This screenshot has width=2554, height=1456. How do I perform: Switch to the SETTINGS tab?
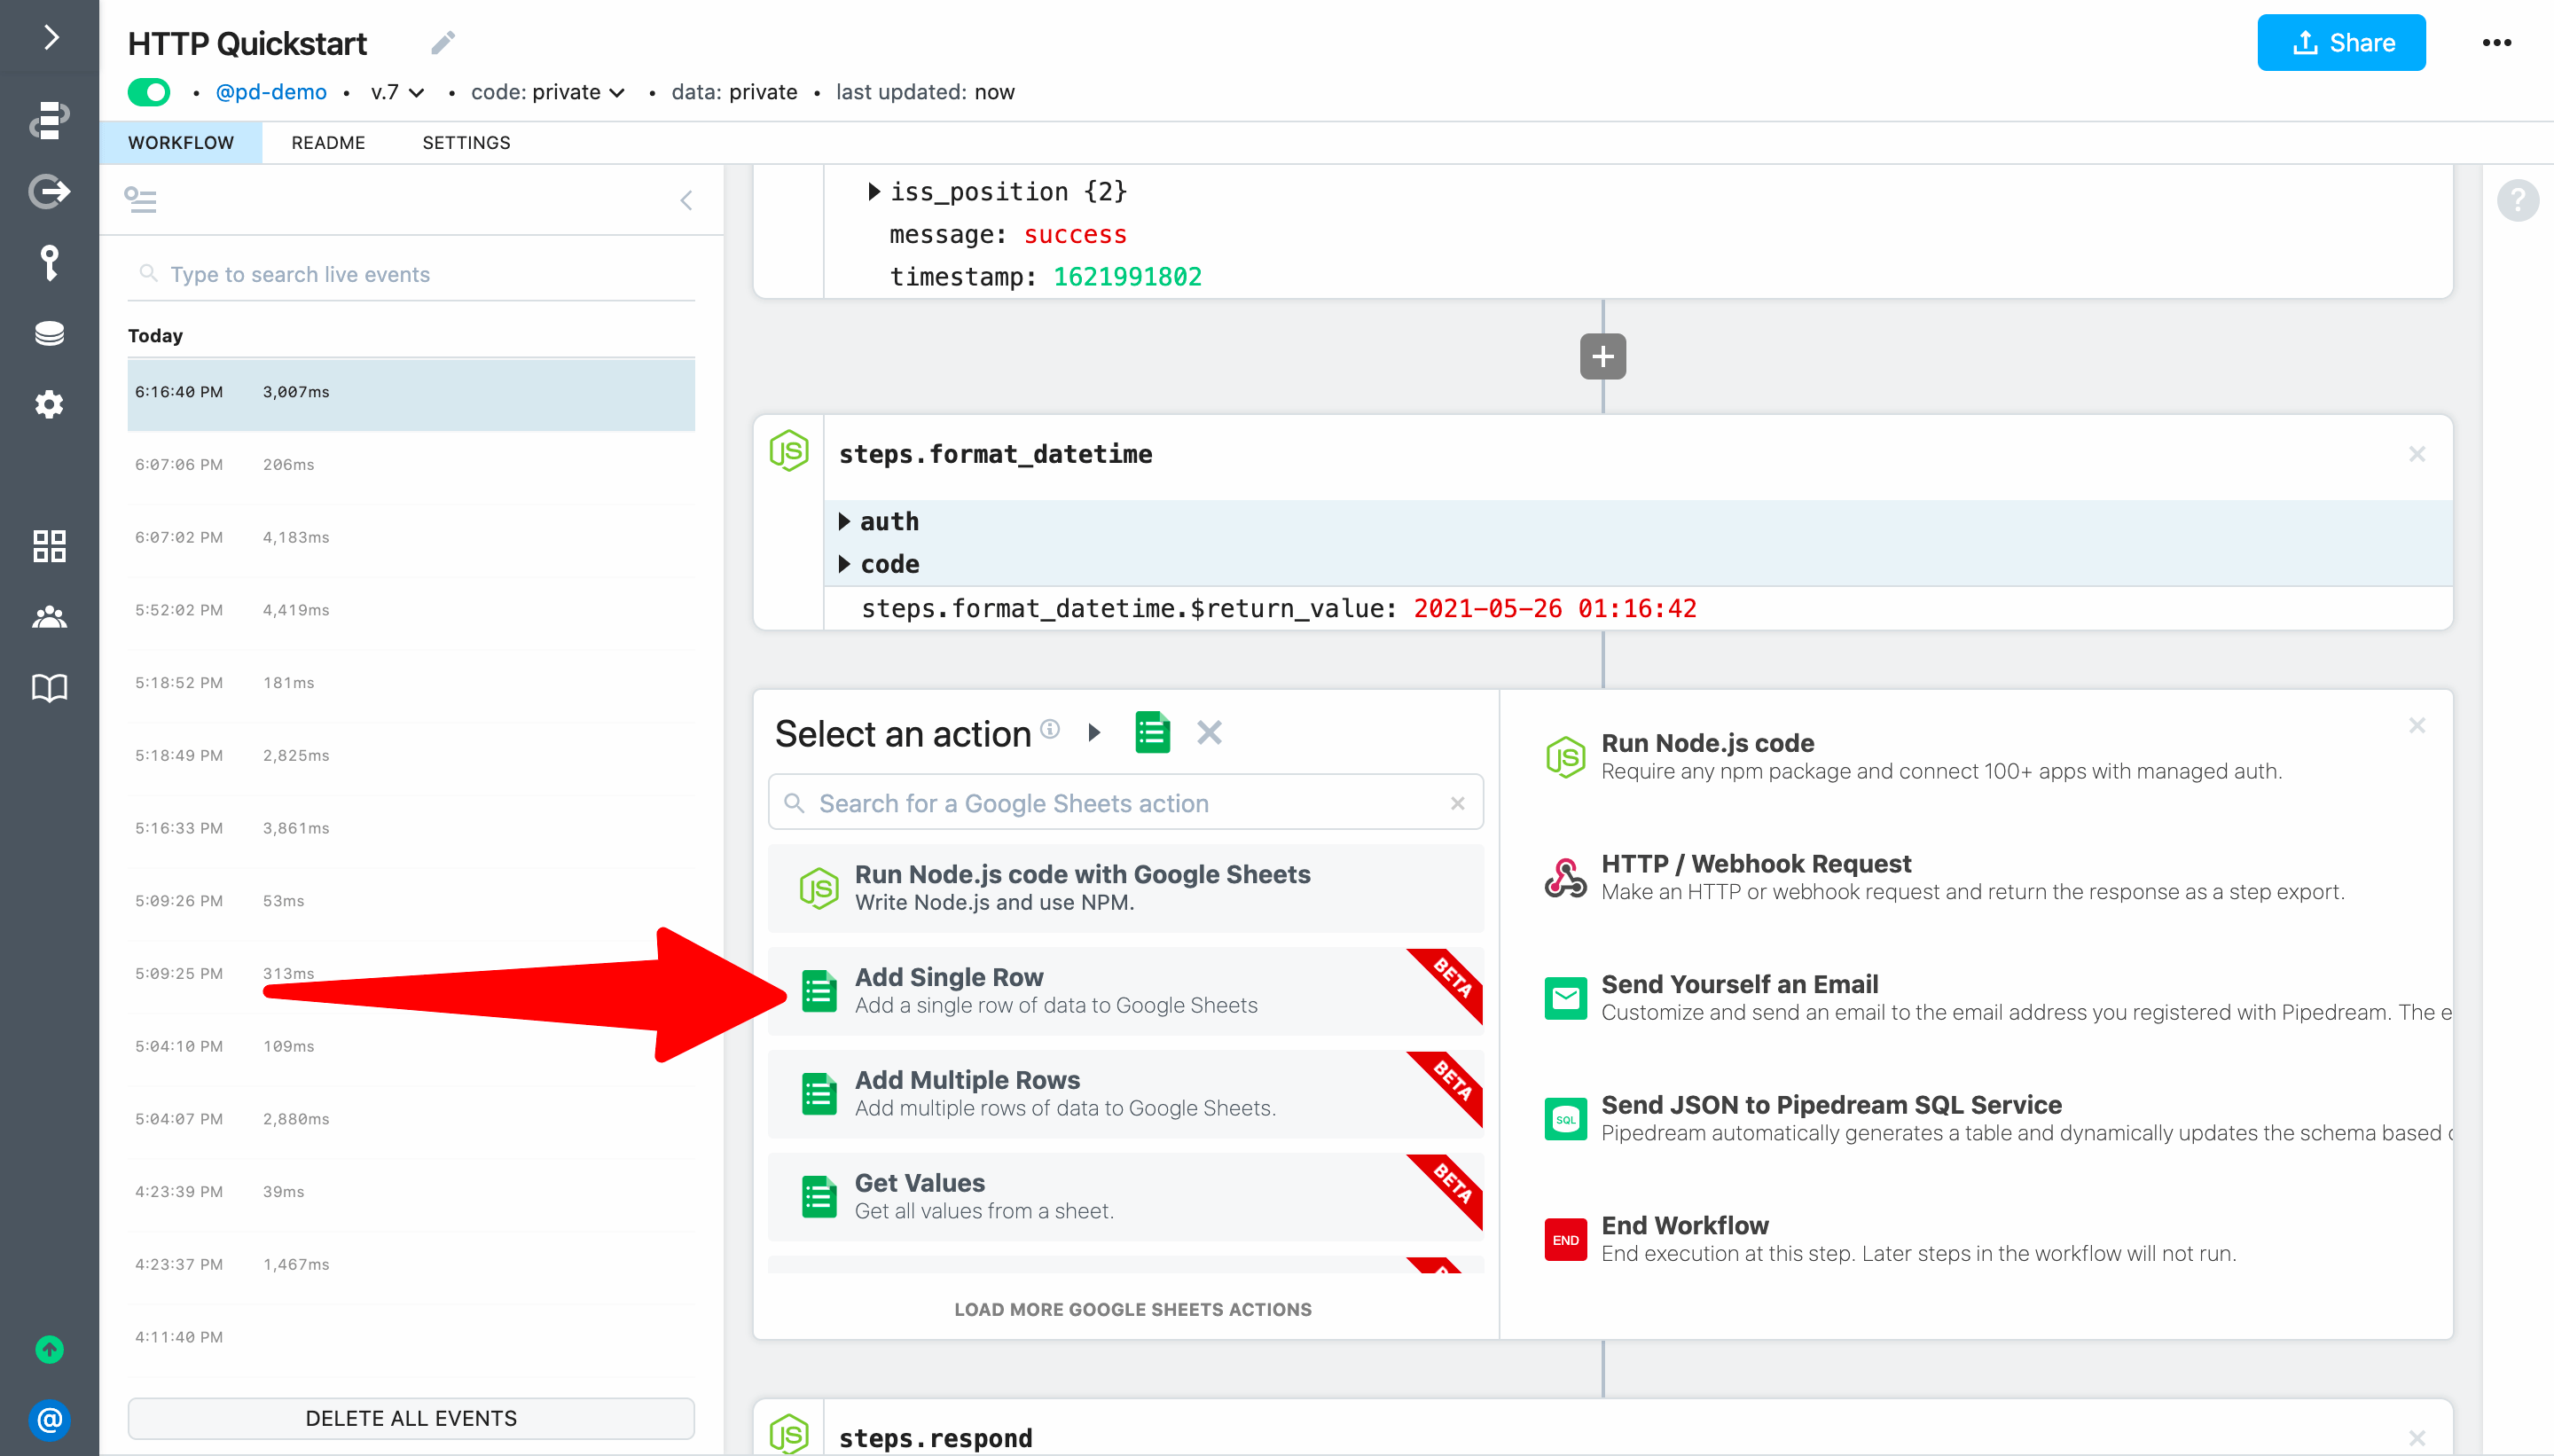point(466,143)
